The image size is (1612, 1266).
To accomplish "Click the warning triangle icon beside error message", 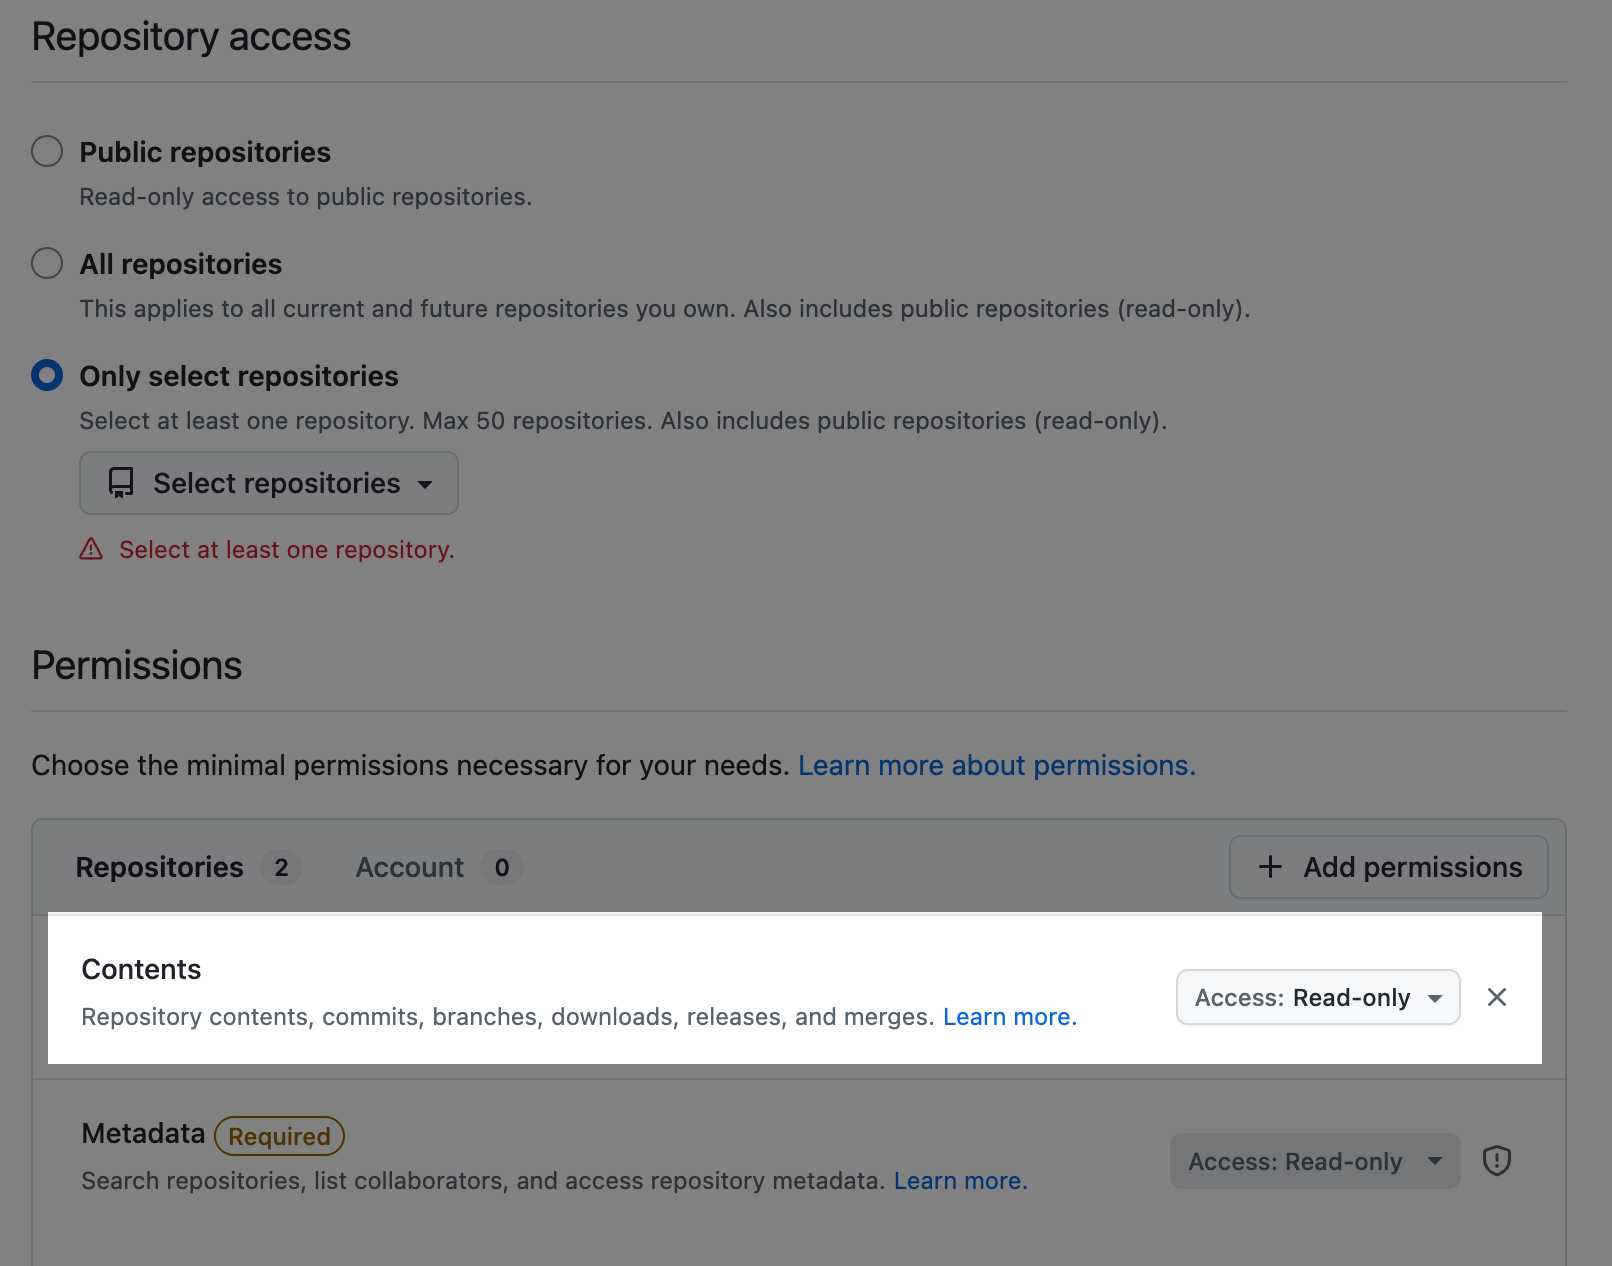I will pos(91,549).
